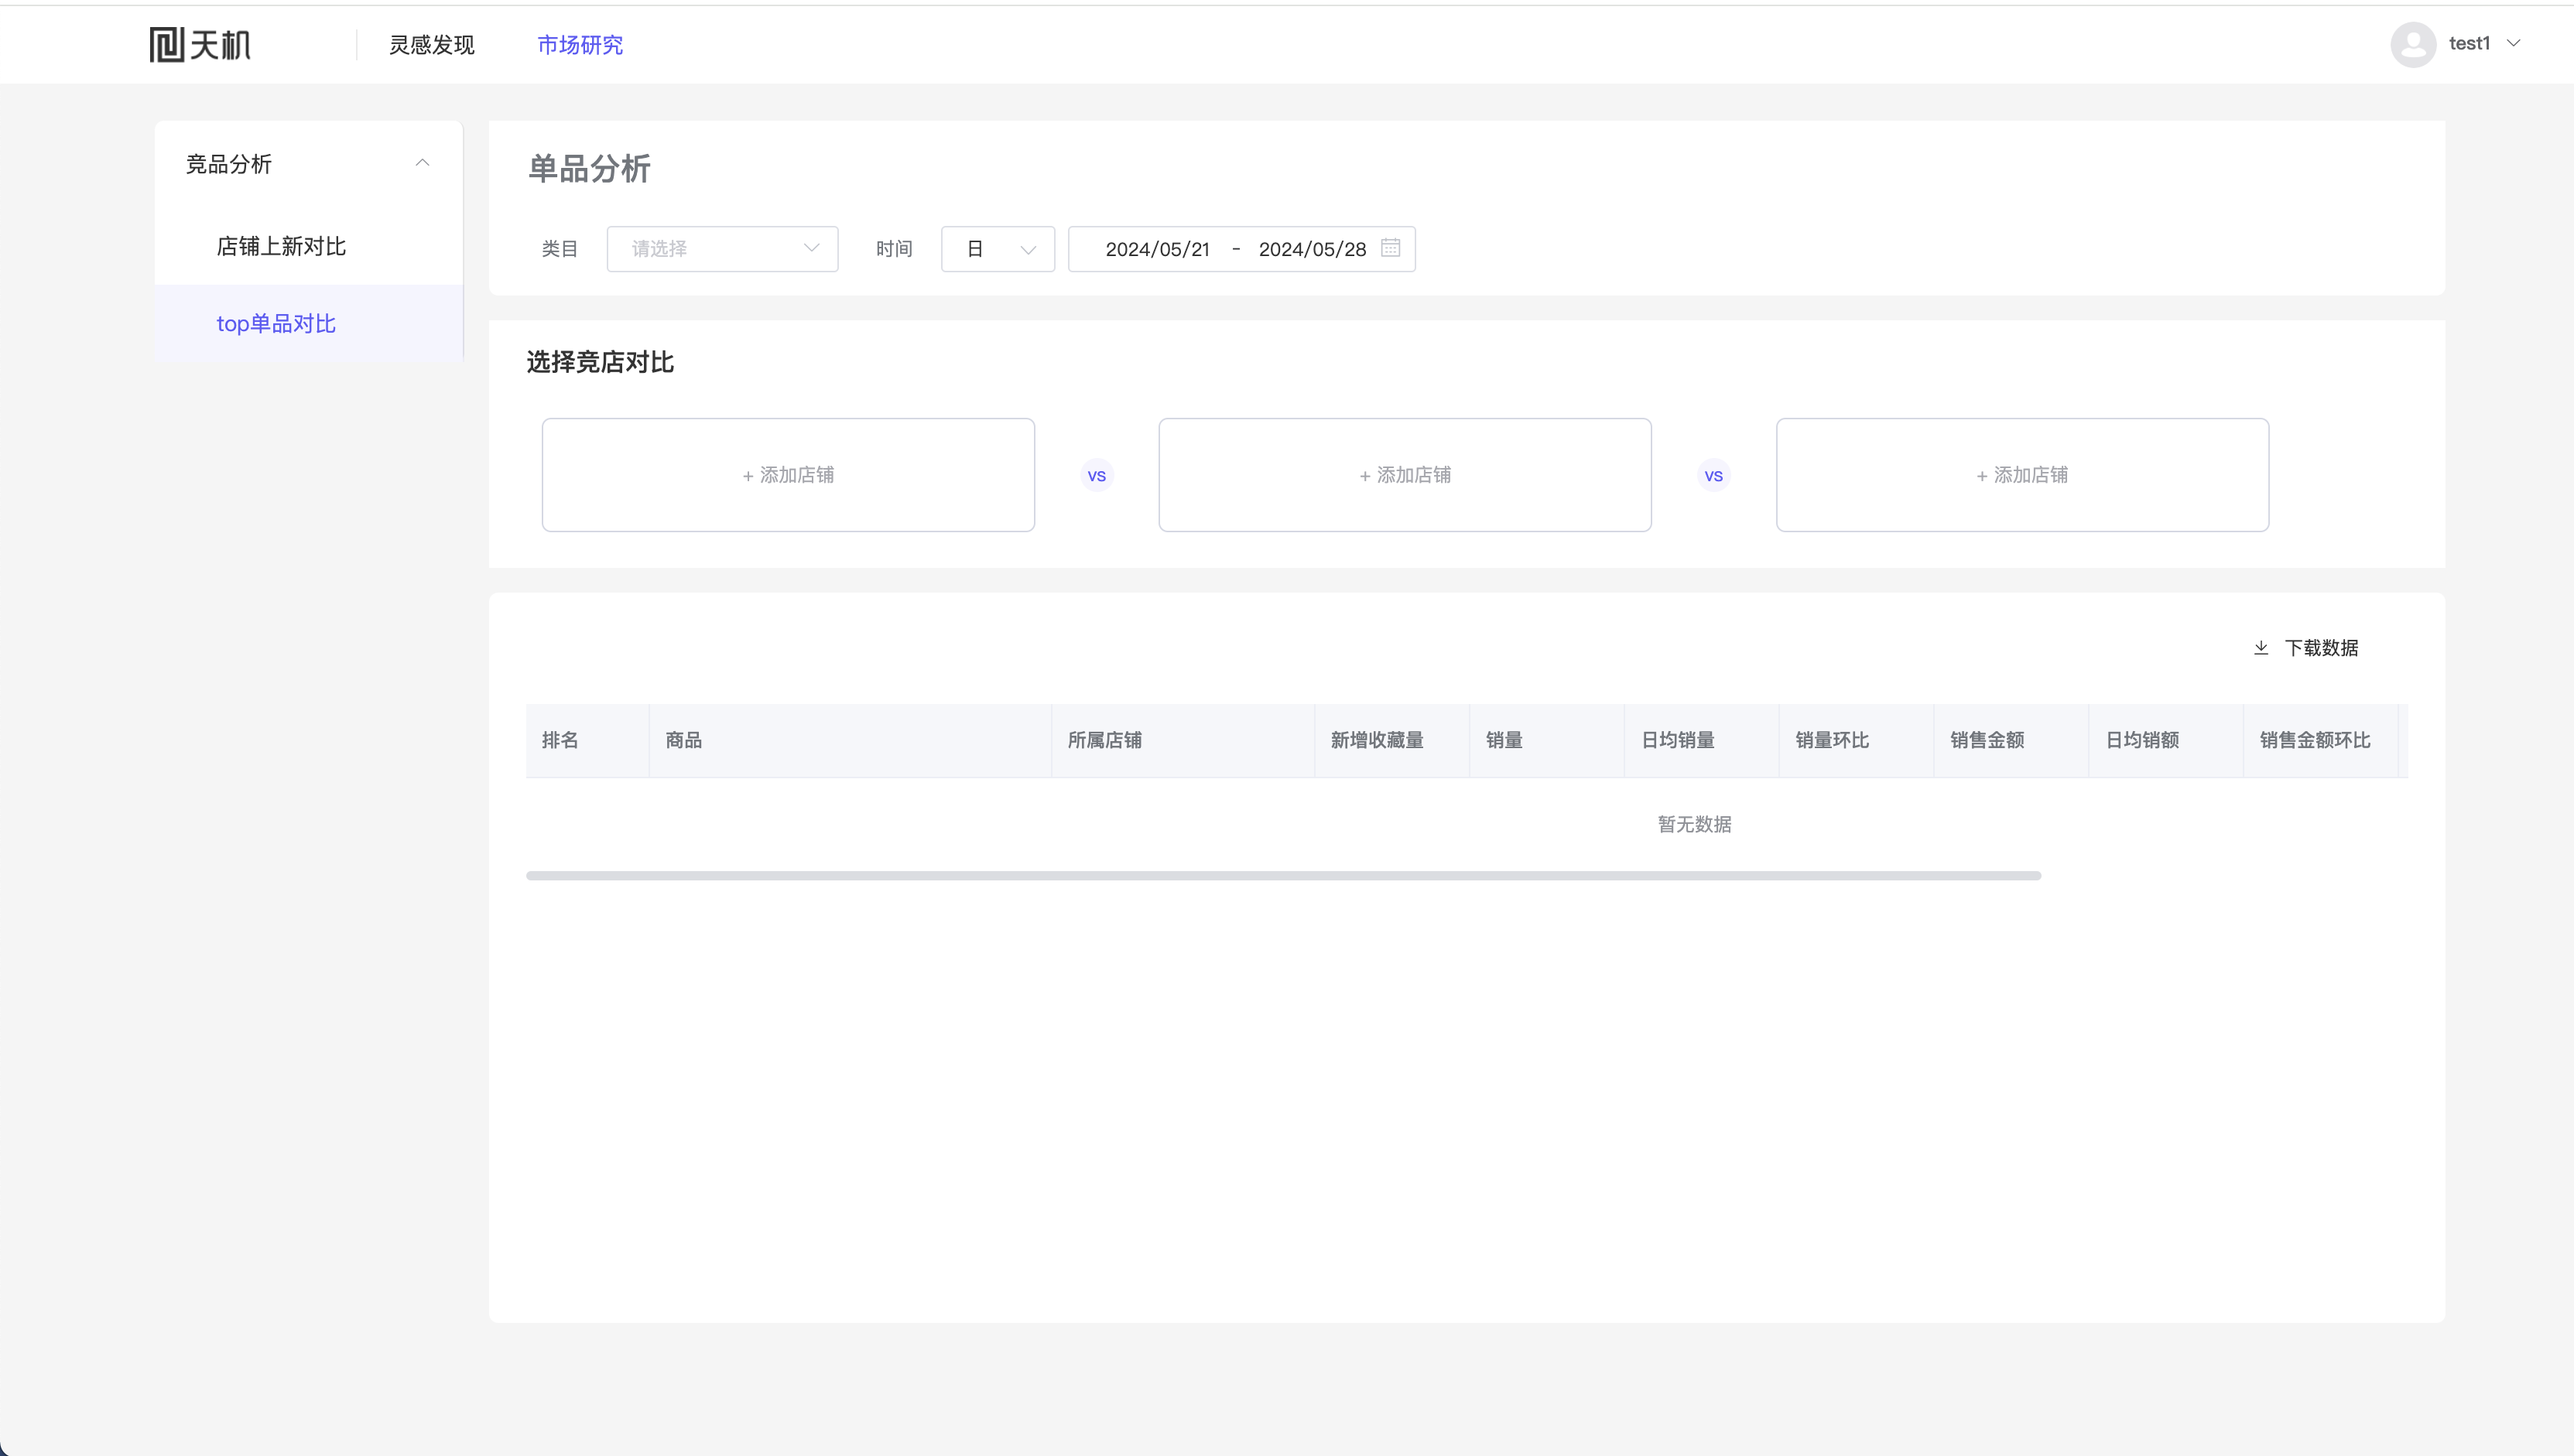Image resolution: width=2574 pixels, height=1456 pixels.
Task: Click the start date 2024/05/21 field
Action: pyautogui.click(x=1157, y=249)
